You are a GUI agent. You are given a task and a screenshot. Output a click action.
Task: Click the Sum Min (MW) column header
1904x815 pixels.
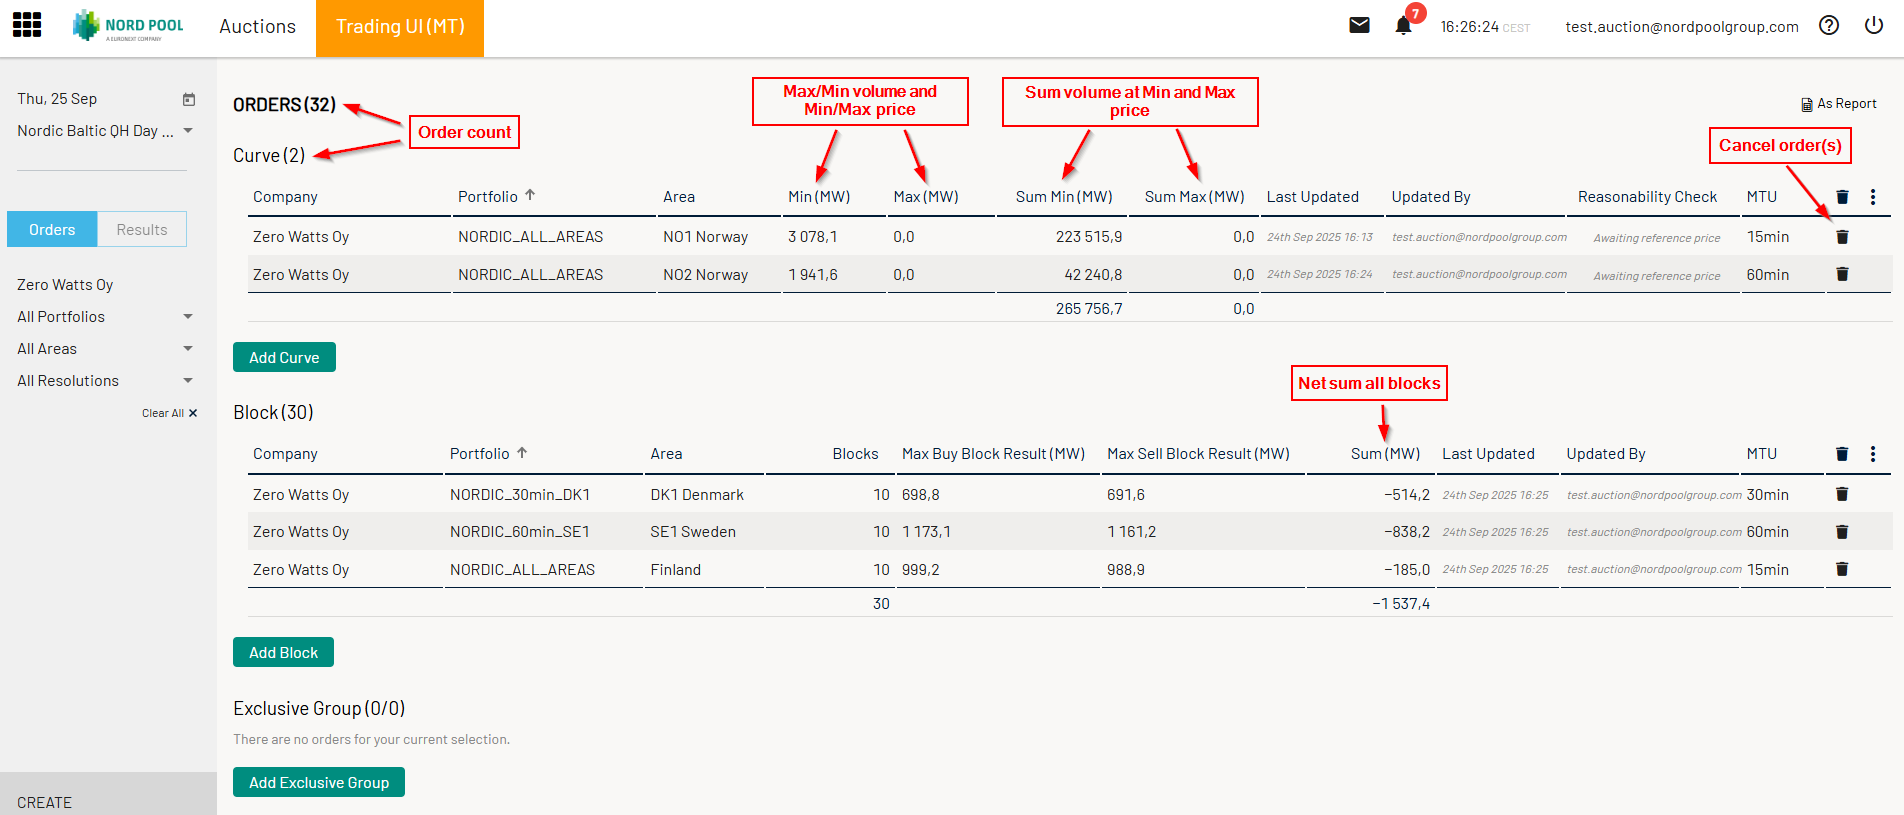1064,197
